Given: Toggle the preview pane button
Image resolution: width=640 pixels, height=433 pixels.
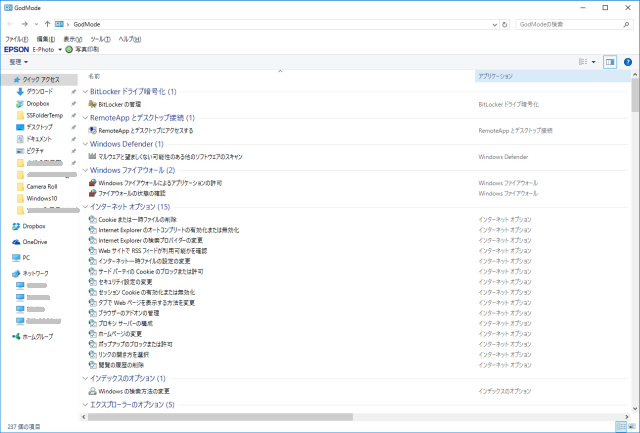Looking at the screenshot, I should (x=610, y=62).
